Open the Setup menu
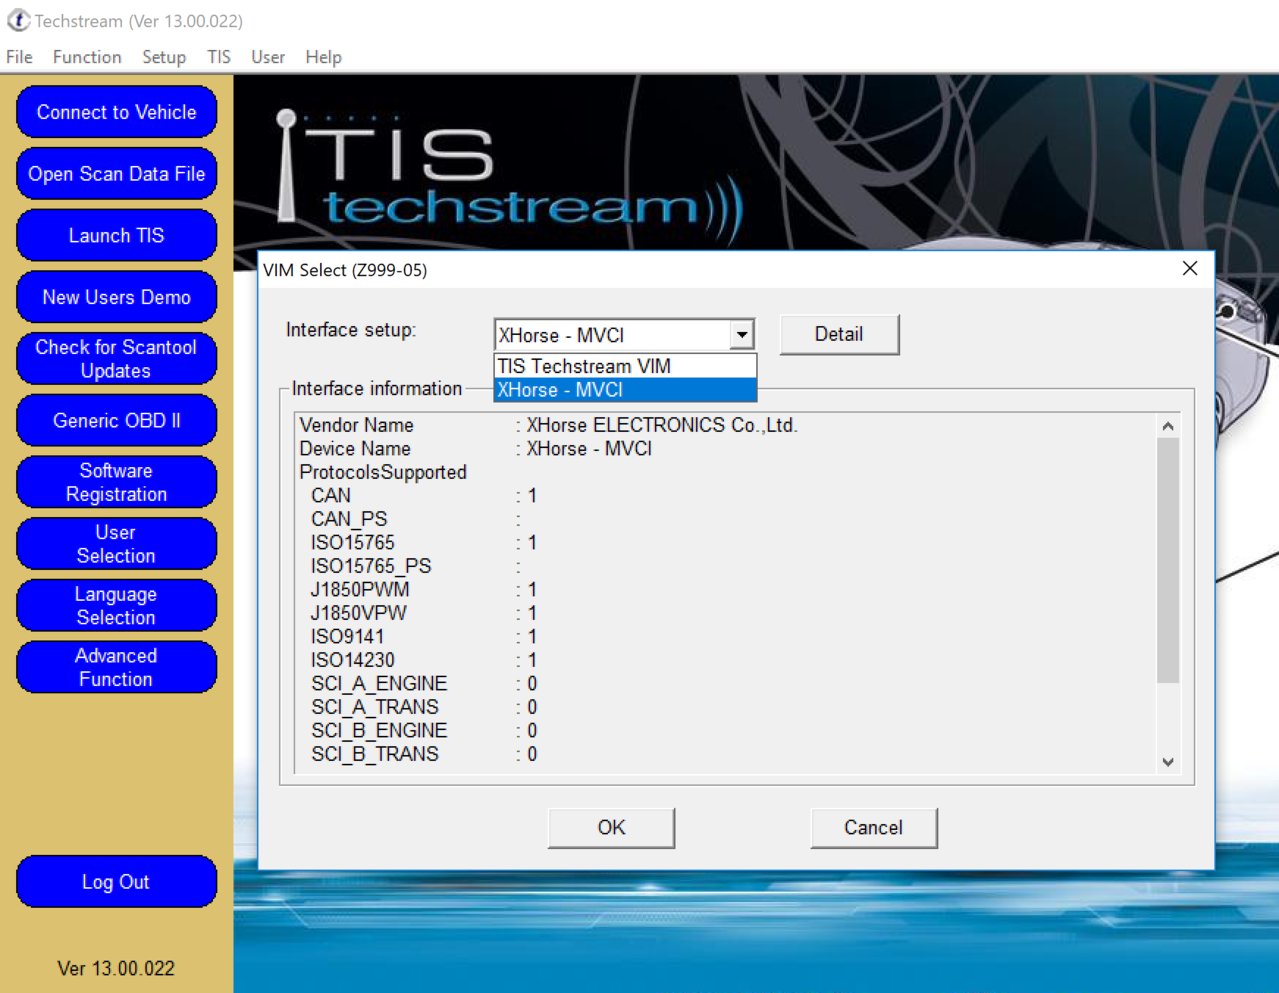Screen dimensions: 1279x993 (164, 57)
